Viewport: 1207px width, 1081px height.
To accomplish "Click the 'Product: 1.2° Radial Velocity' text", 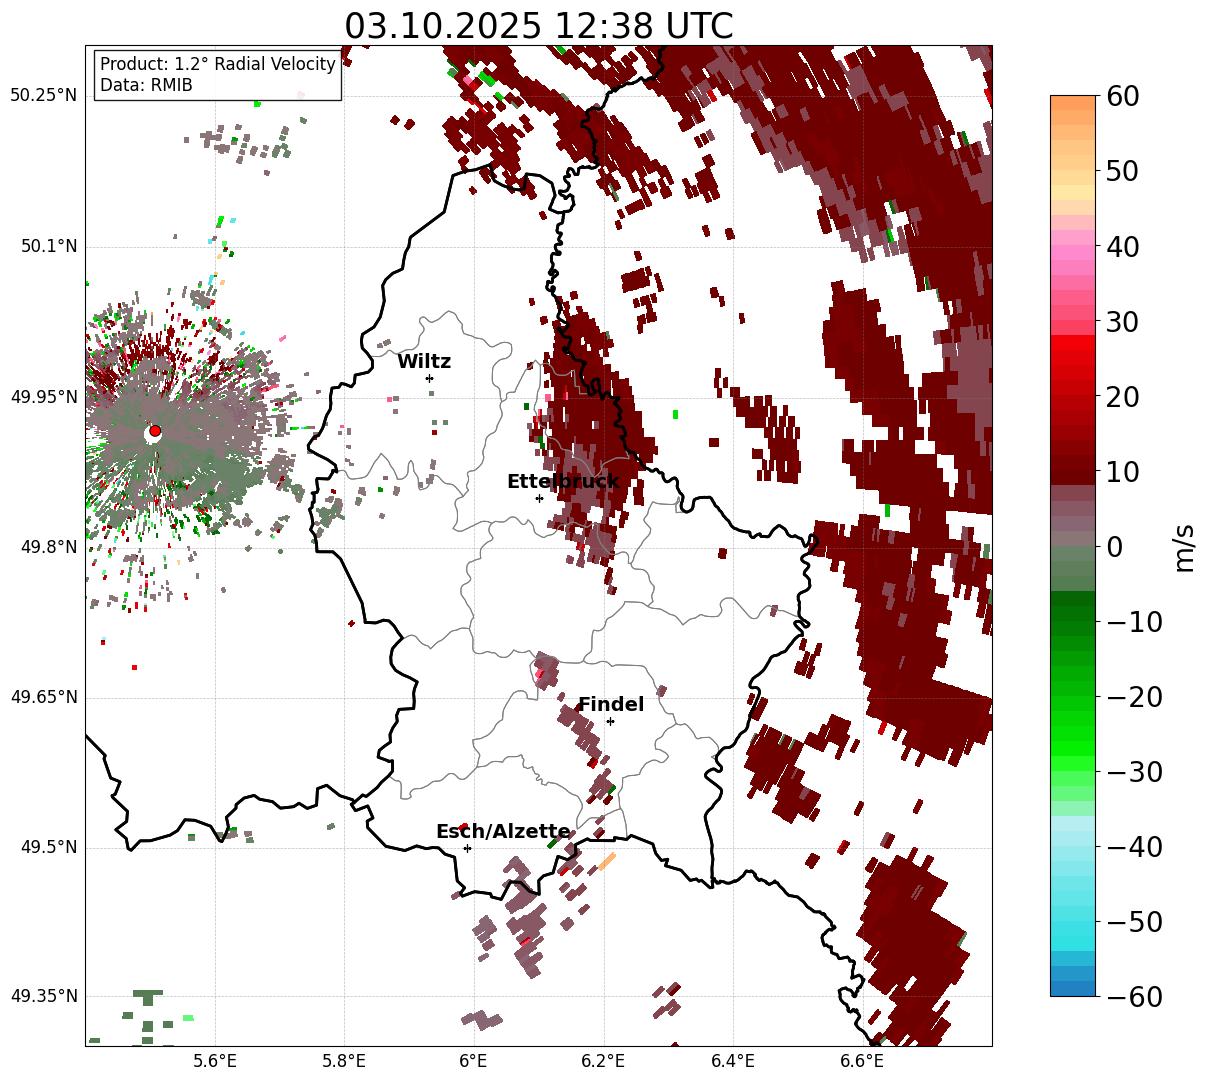I will click(x=218, y=64).
